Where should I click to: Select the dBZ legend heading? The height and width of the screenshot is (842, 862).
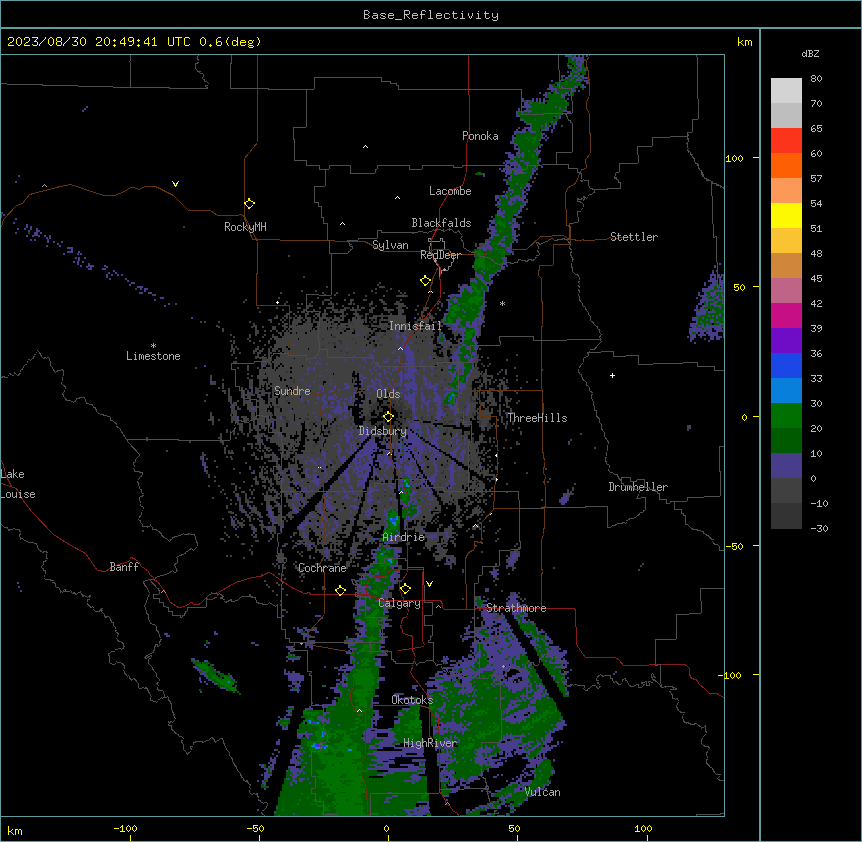pos(810,53)
